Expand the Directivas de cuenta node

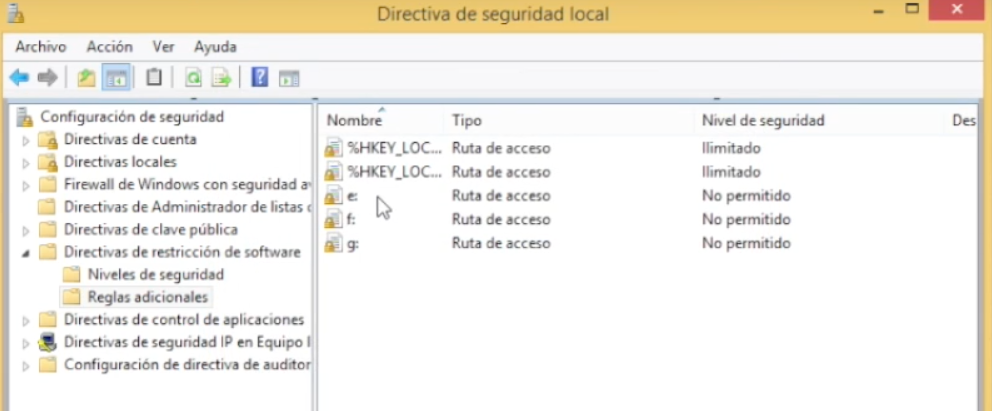pyautogui.click(x=27, y=140)
